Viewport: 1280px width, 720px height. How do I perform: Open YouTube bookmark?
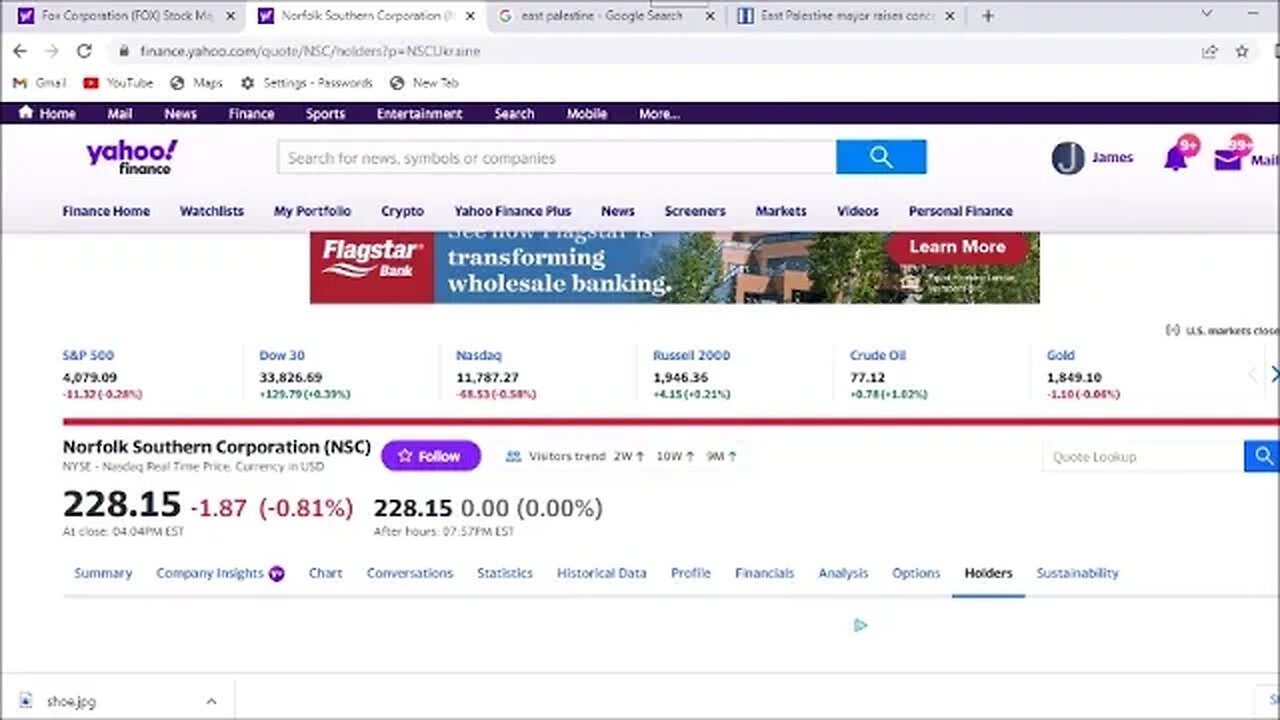pyautogui.click(x=118, y=83)
